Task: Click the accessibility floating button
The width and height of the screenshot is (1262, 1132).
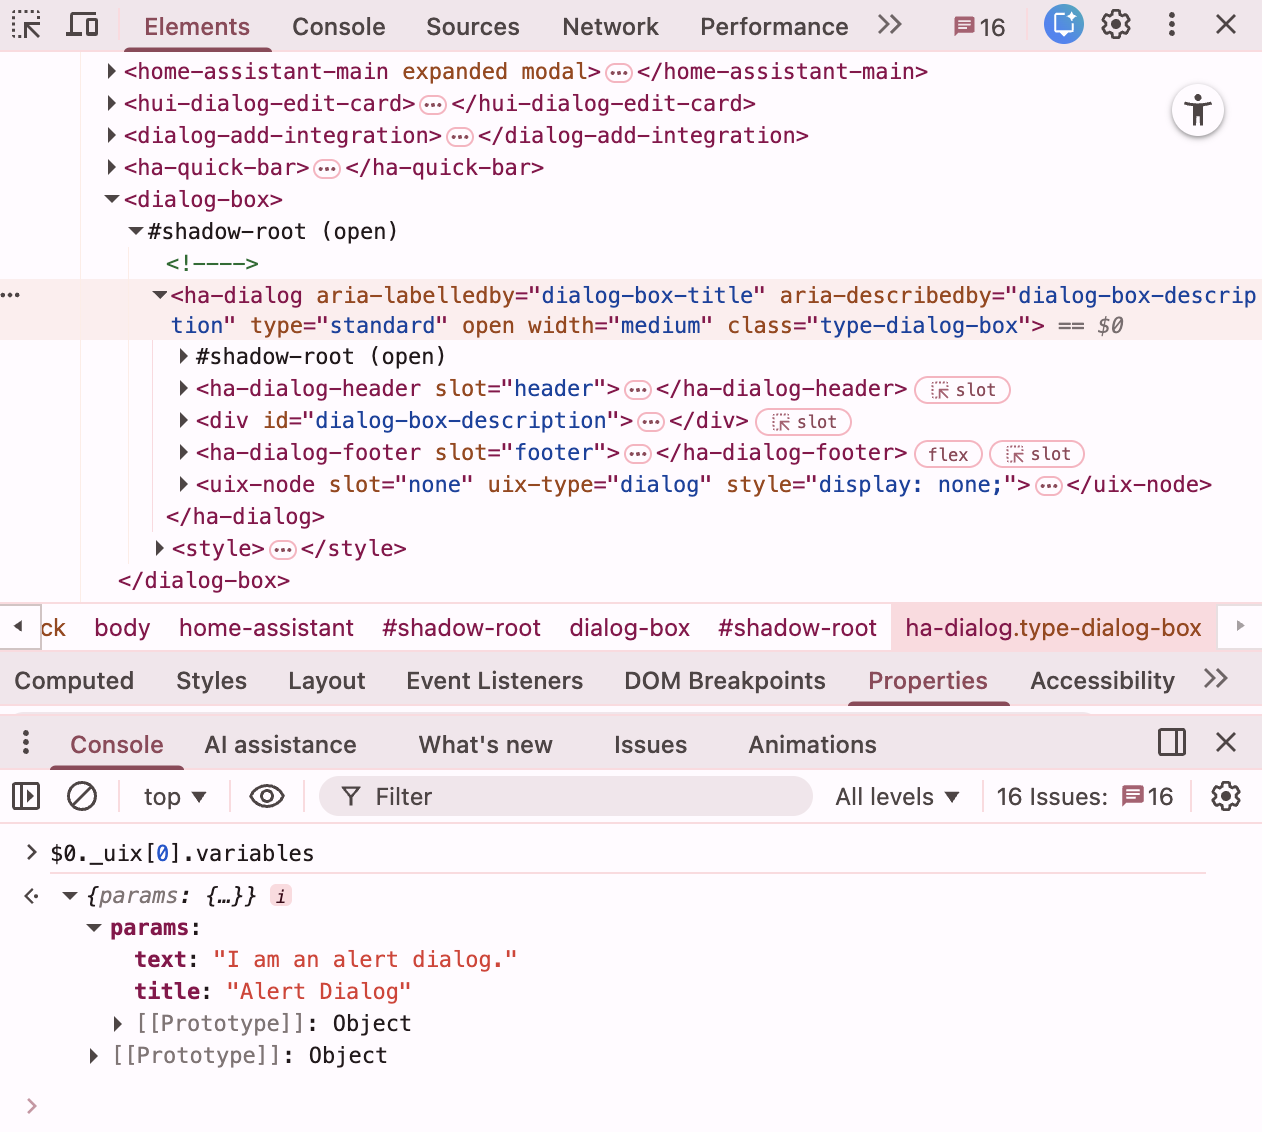Action: pos(1197,111)
